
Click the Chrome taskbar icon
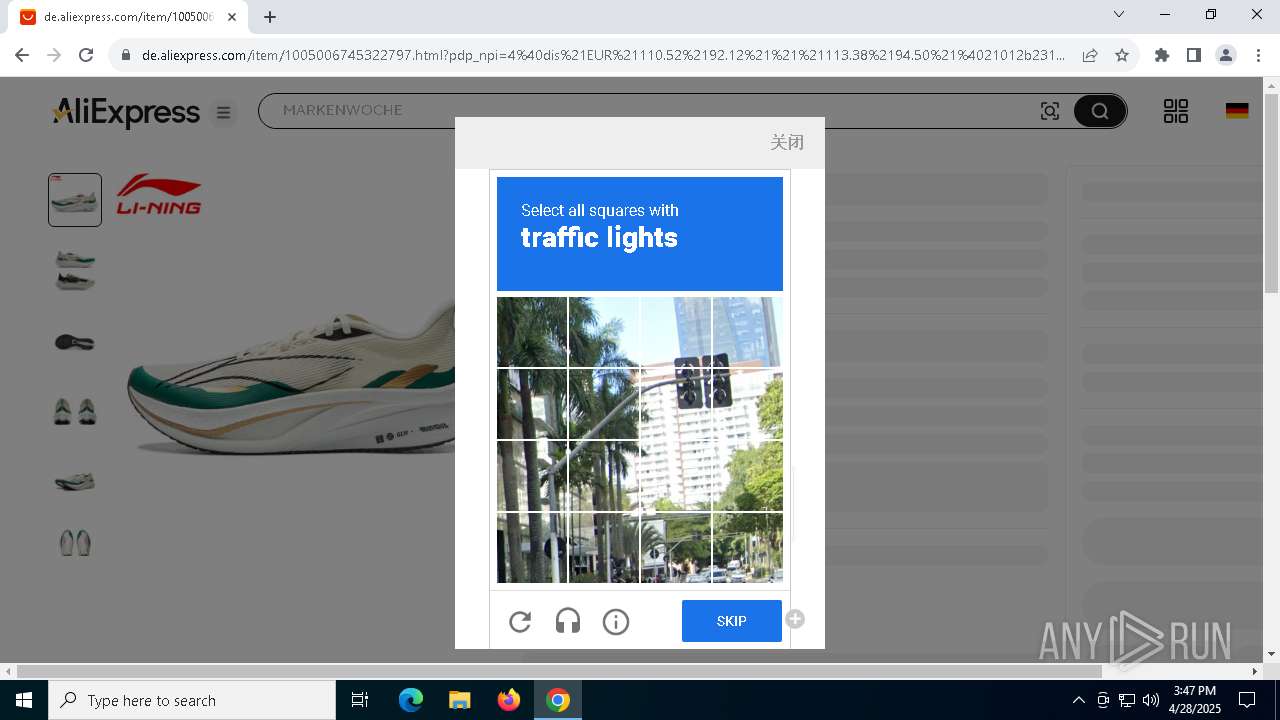[x=558, y=700]
